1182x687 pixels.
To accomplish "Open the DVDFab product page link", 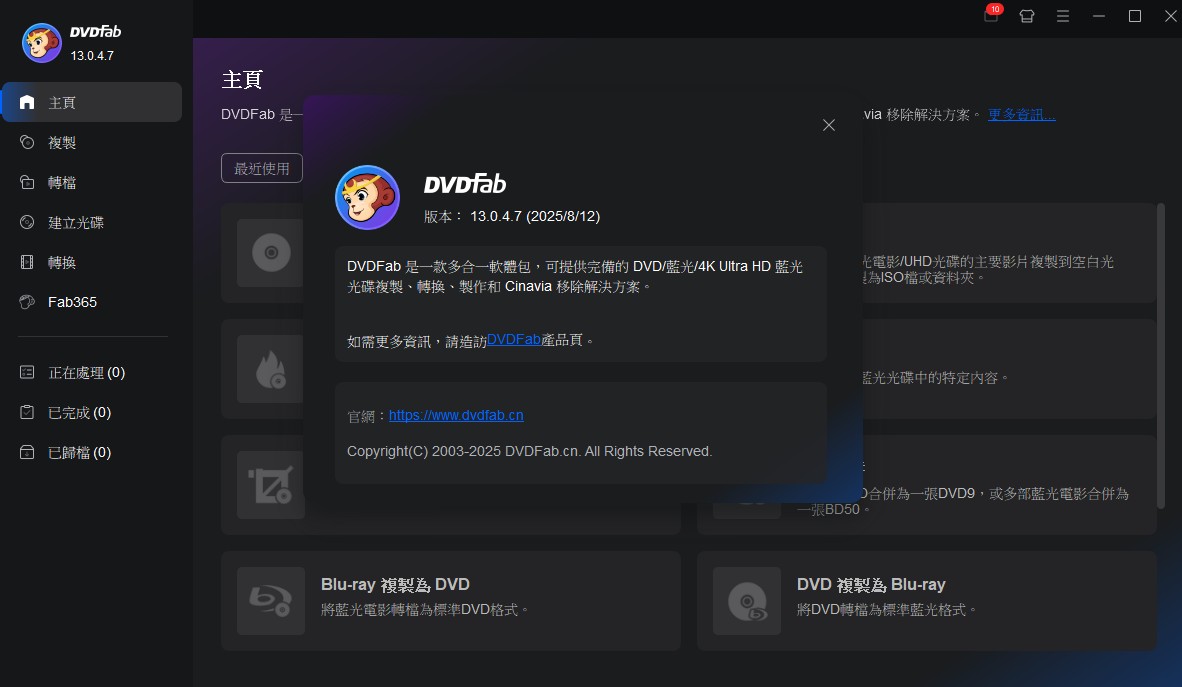I will [x=513, y=339].
